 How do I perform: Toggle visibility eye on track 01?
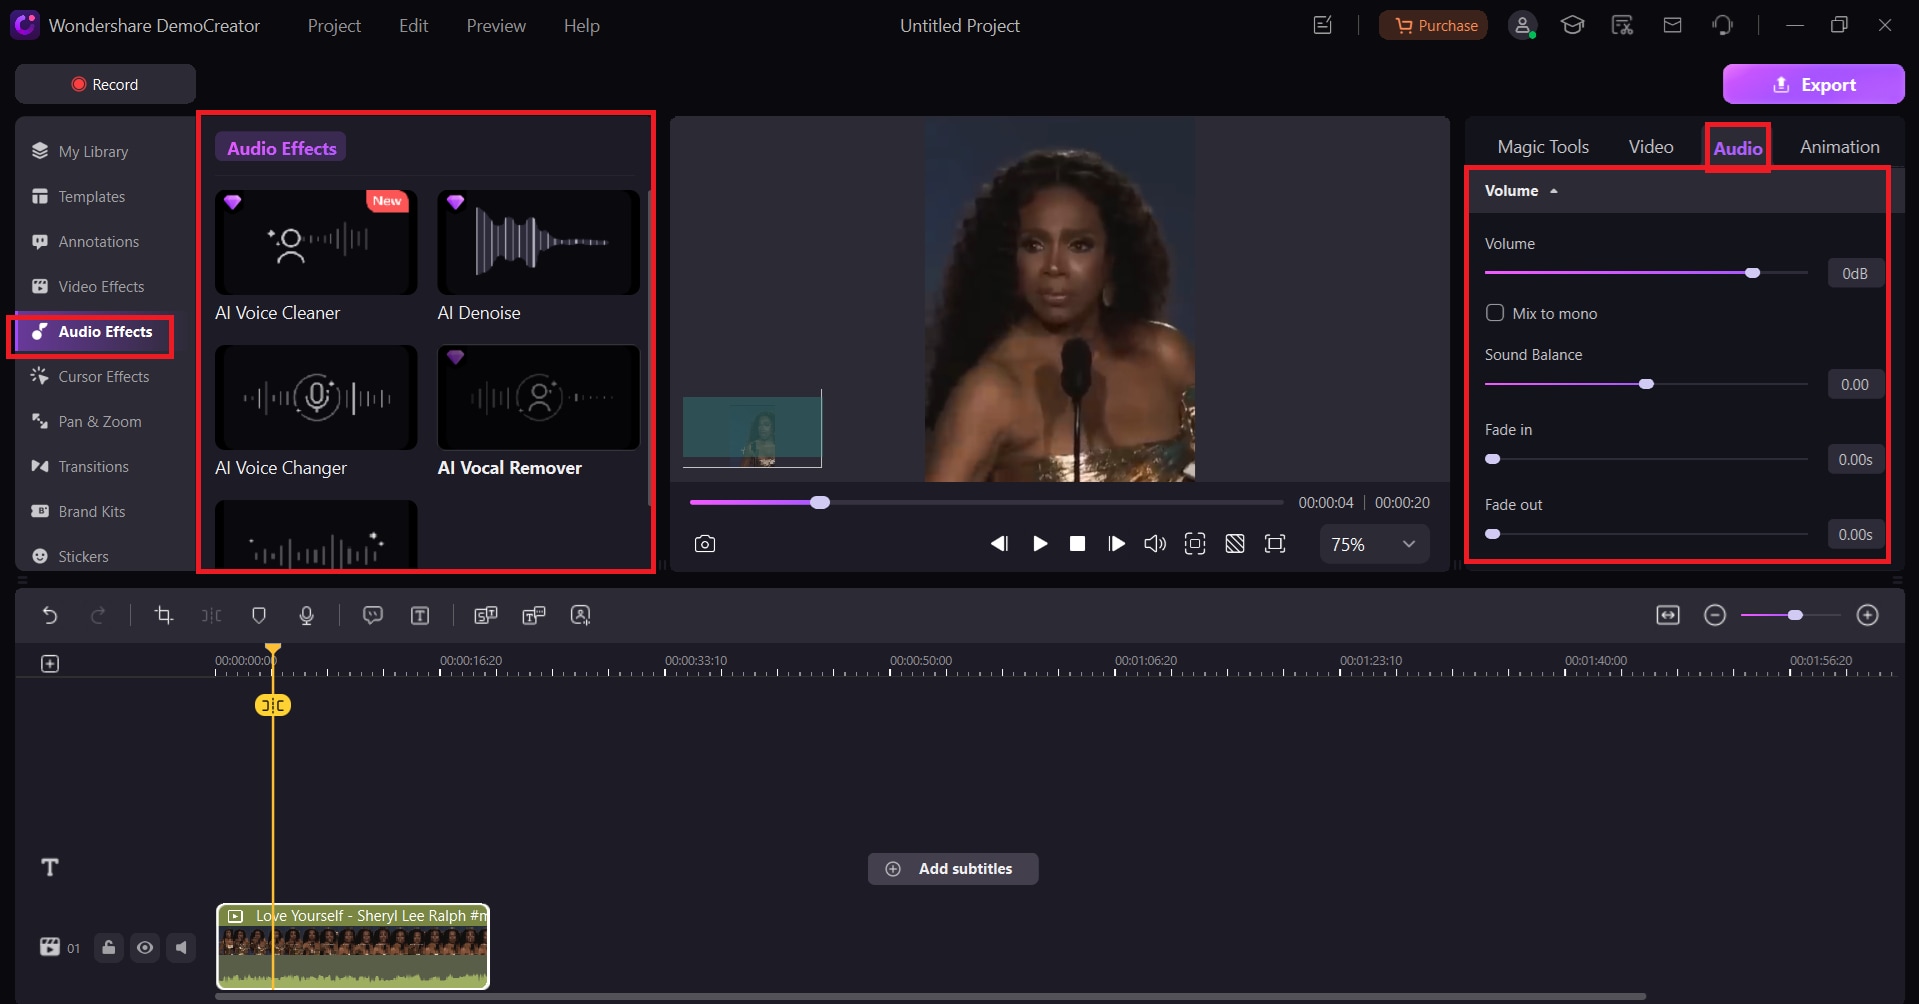click(145, 947)
